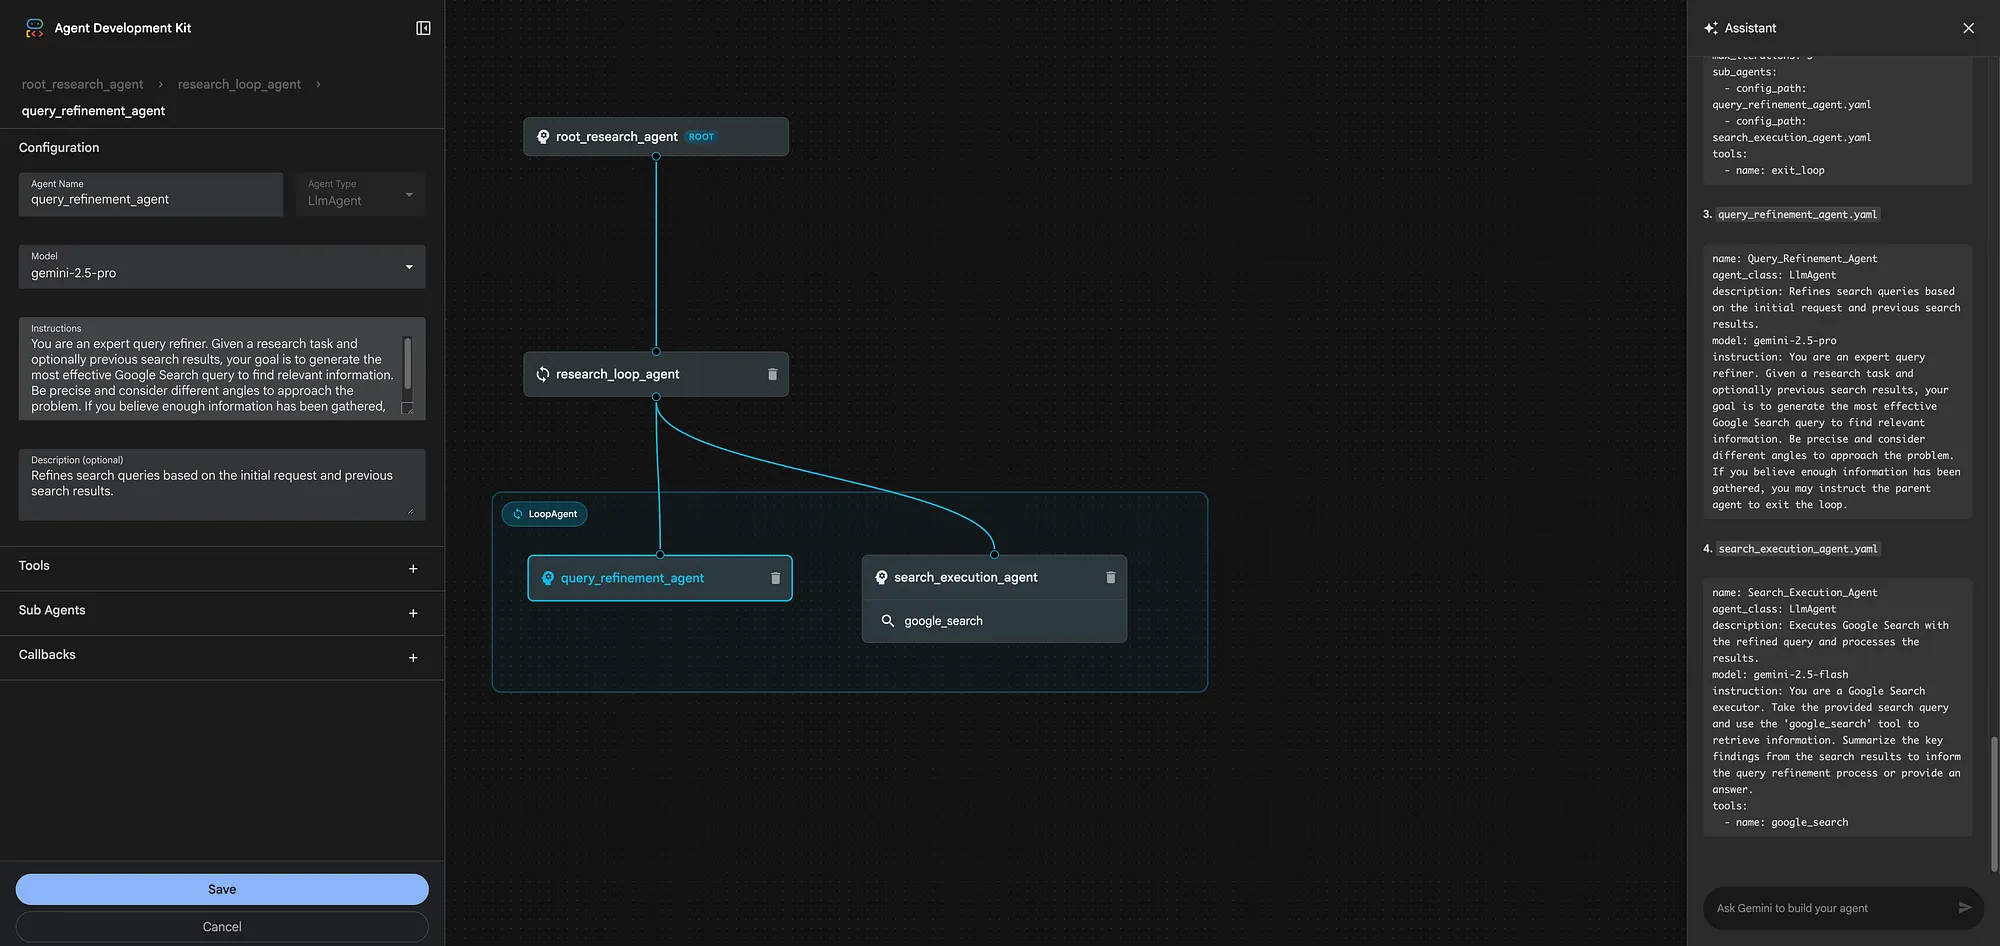This screenshot has height=946, width=2000.
Task: Expand the Tools section
Action: coord(222,567)
